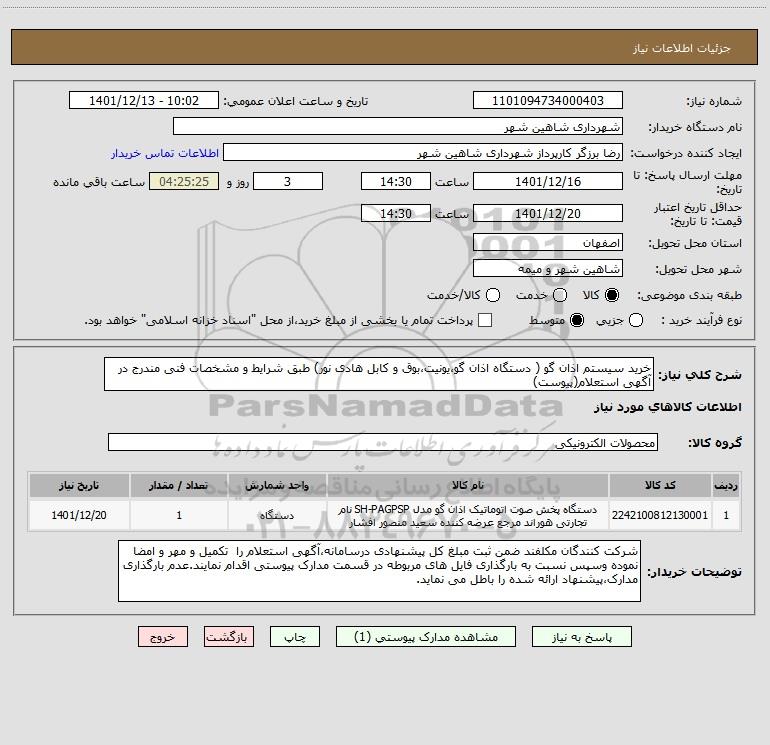Open اطلاعات تماس خریدار link
The height and width of the screenshot is (745, 770).
[x=165, y=153]
